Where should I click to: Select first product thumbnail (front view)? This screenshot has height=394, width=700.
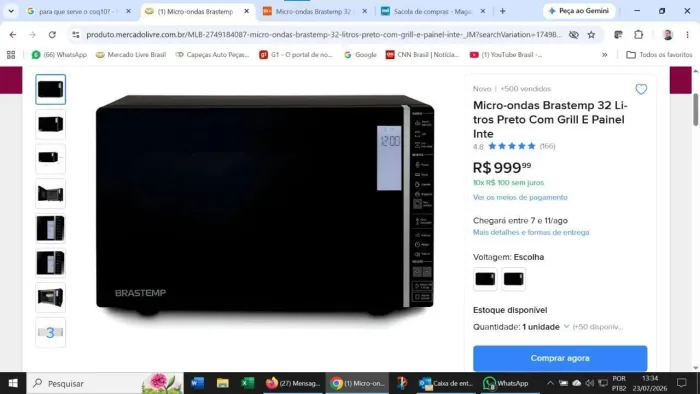(x=50, y=89)
